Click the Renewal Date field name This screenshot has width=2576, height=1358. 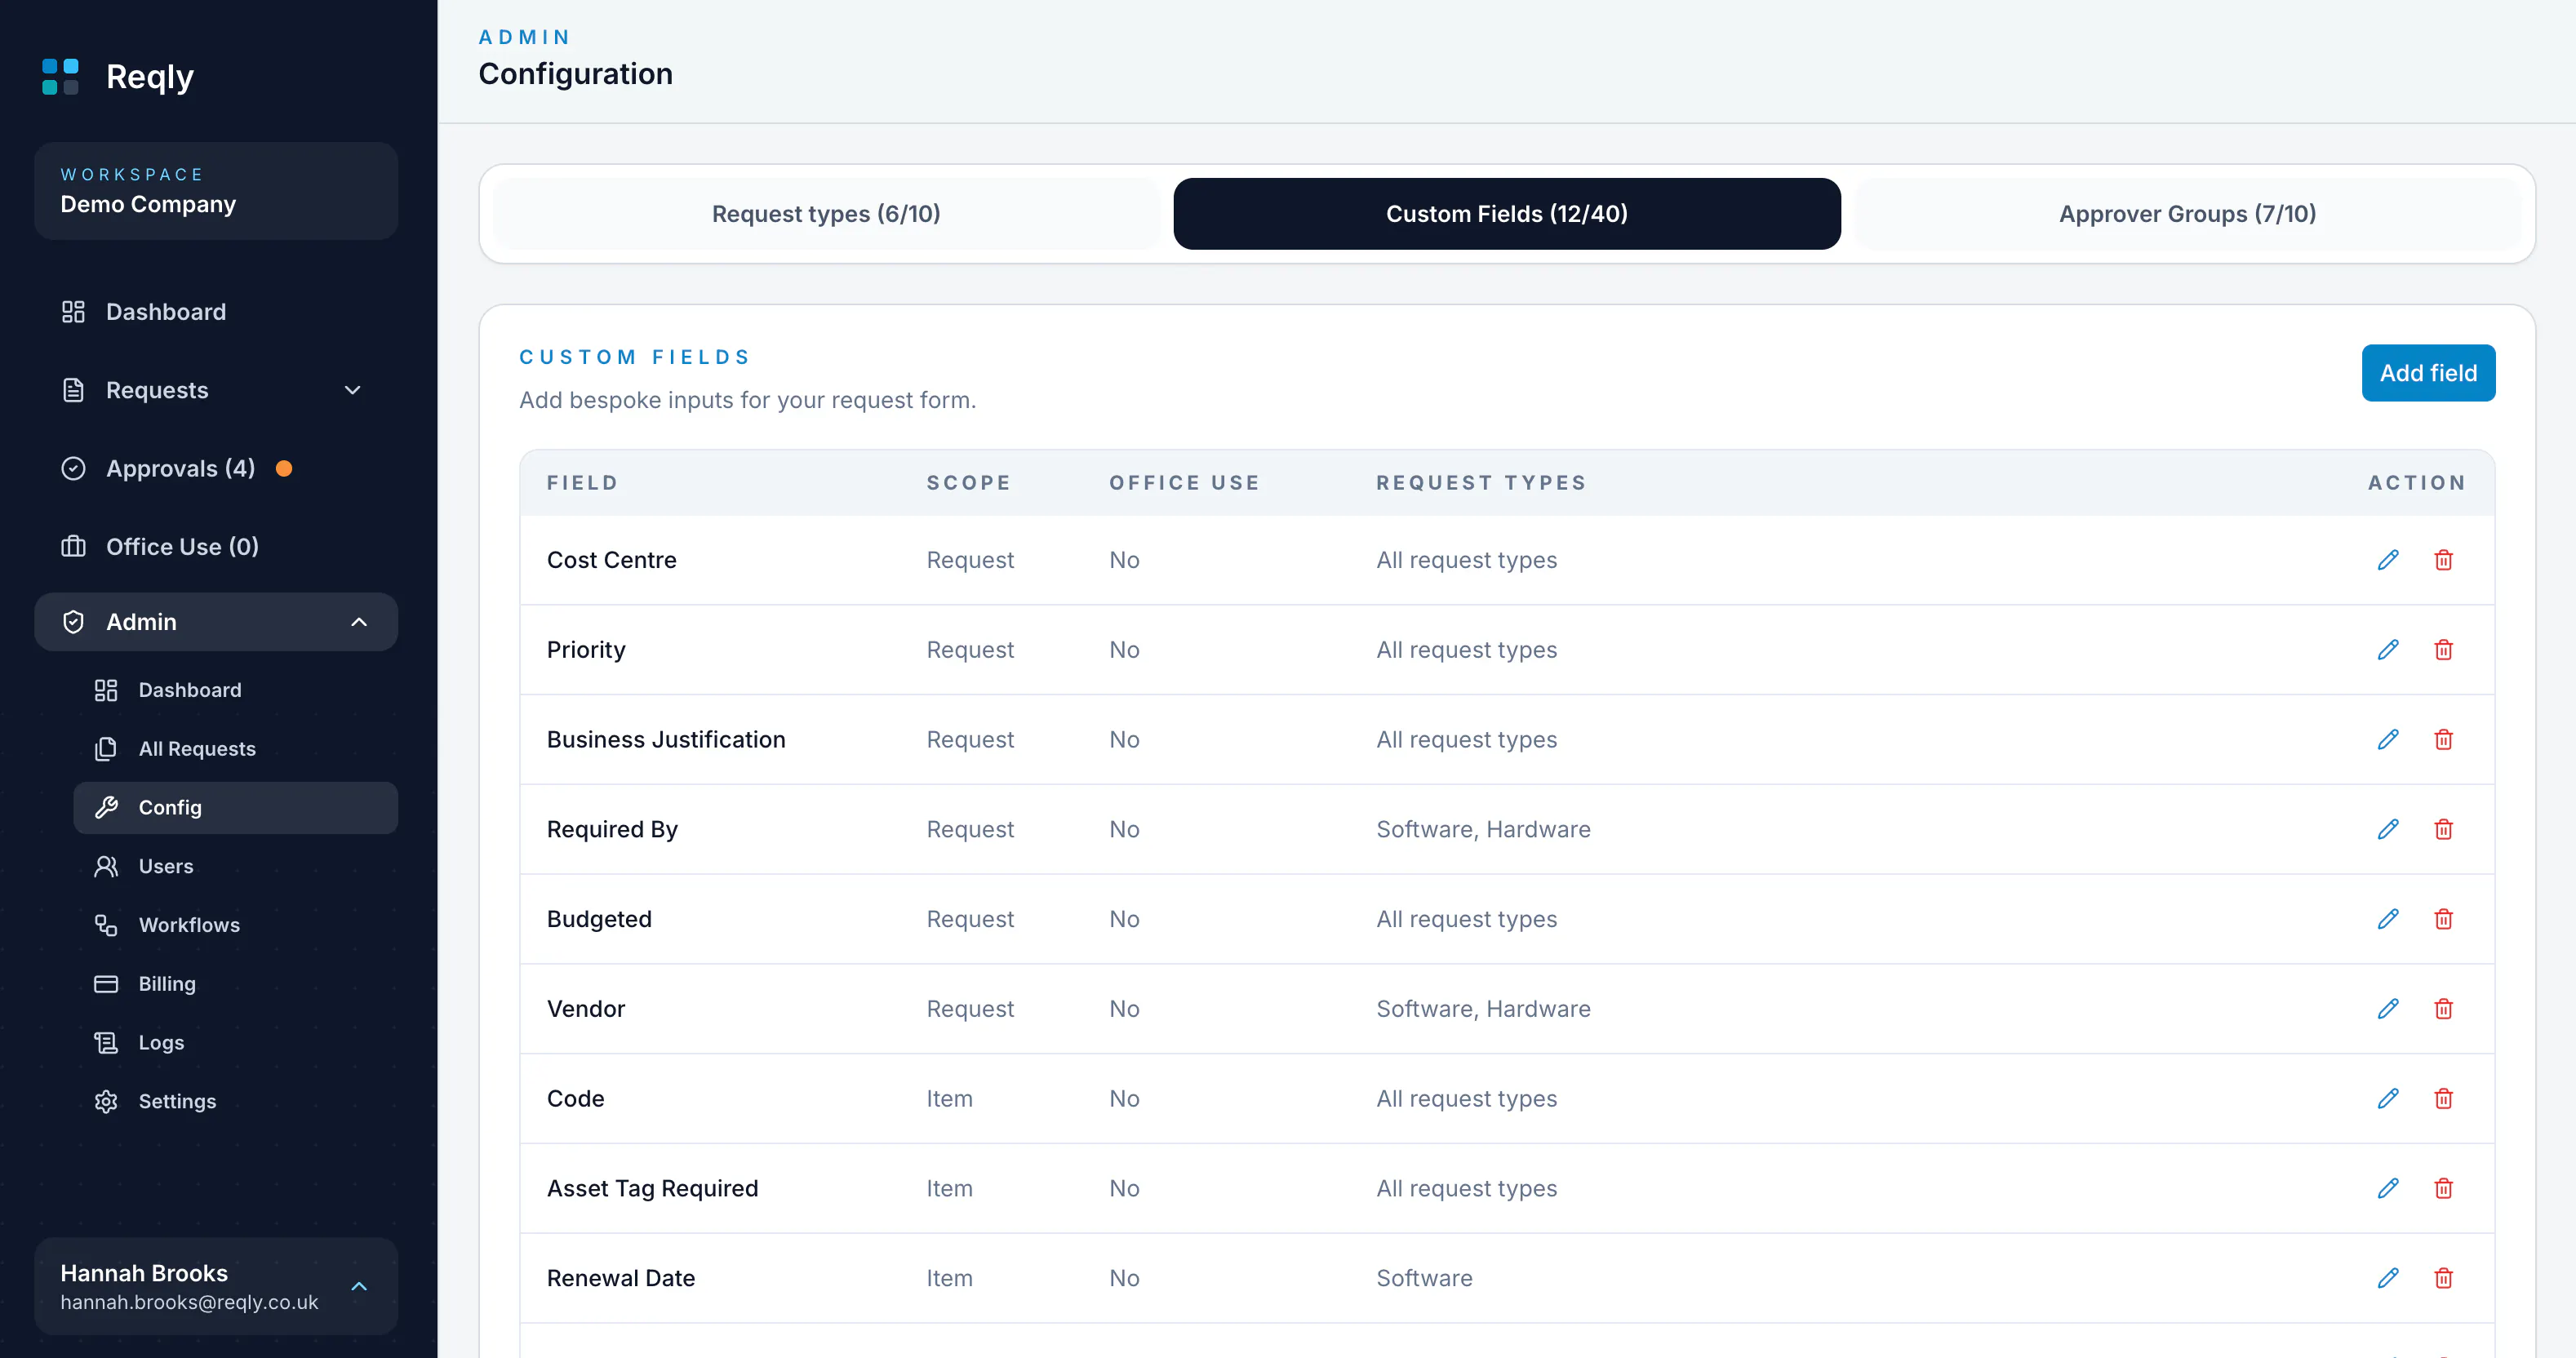click(x=621, y=1278)
